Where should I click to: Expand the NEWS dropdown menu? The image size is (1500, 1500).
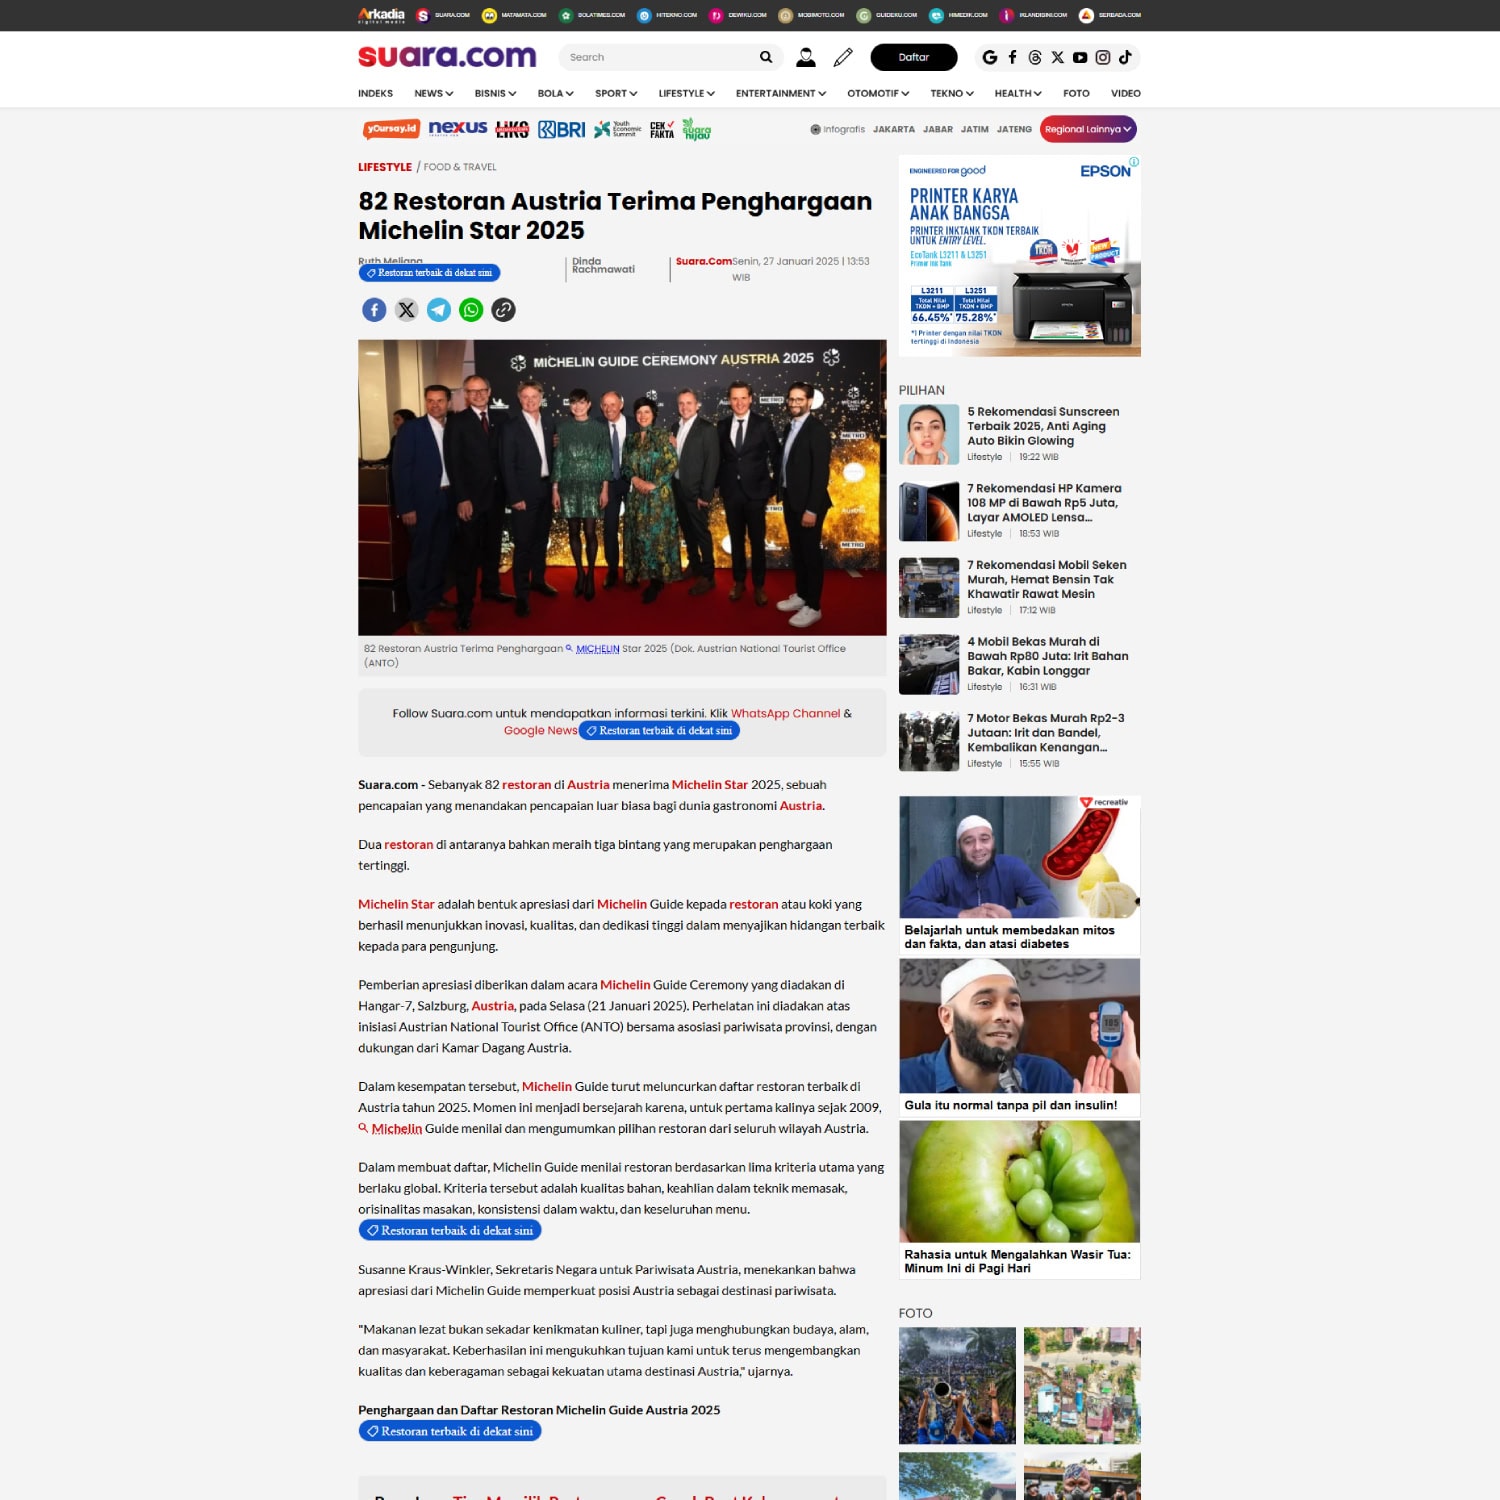tap(434, 93)
